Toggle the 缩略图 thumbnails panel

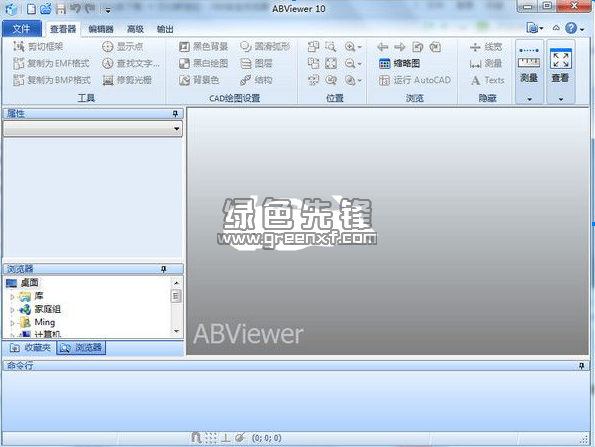click(399, 63)
